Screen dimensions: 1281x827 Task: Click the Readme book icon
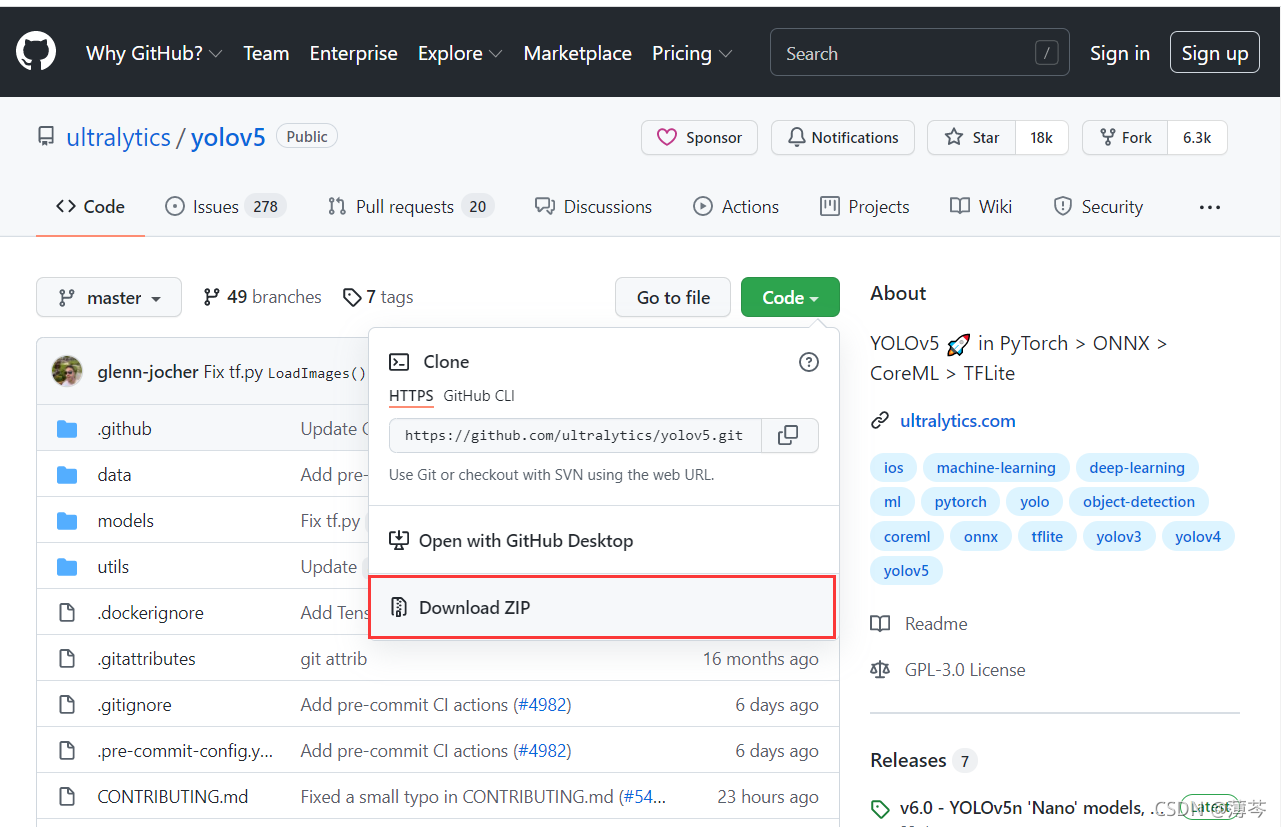(880, 624)
